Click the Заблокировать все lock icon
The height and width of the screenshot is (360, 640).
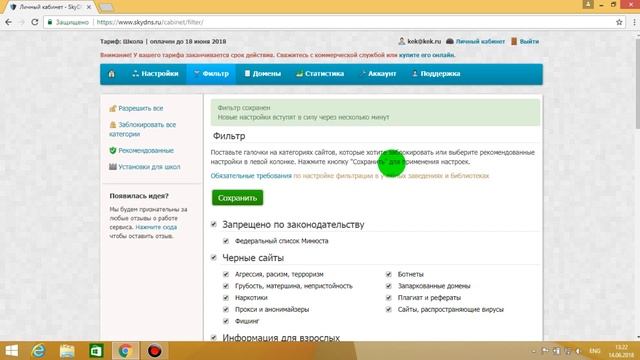coord(113,124)
